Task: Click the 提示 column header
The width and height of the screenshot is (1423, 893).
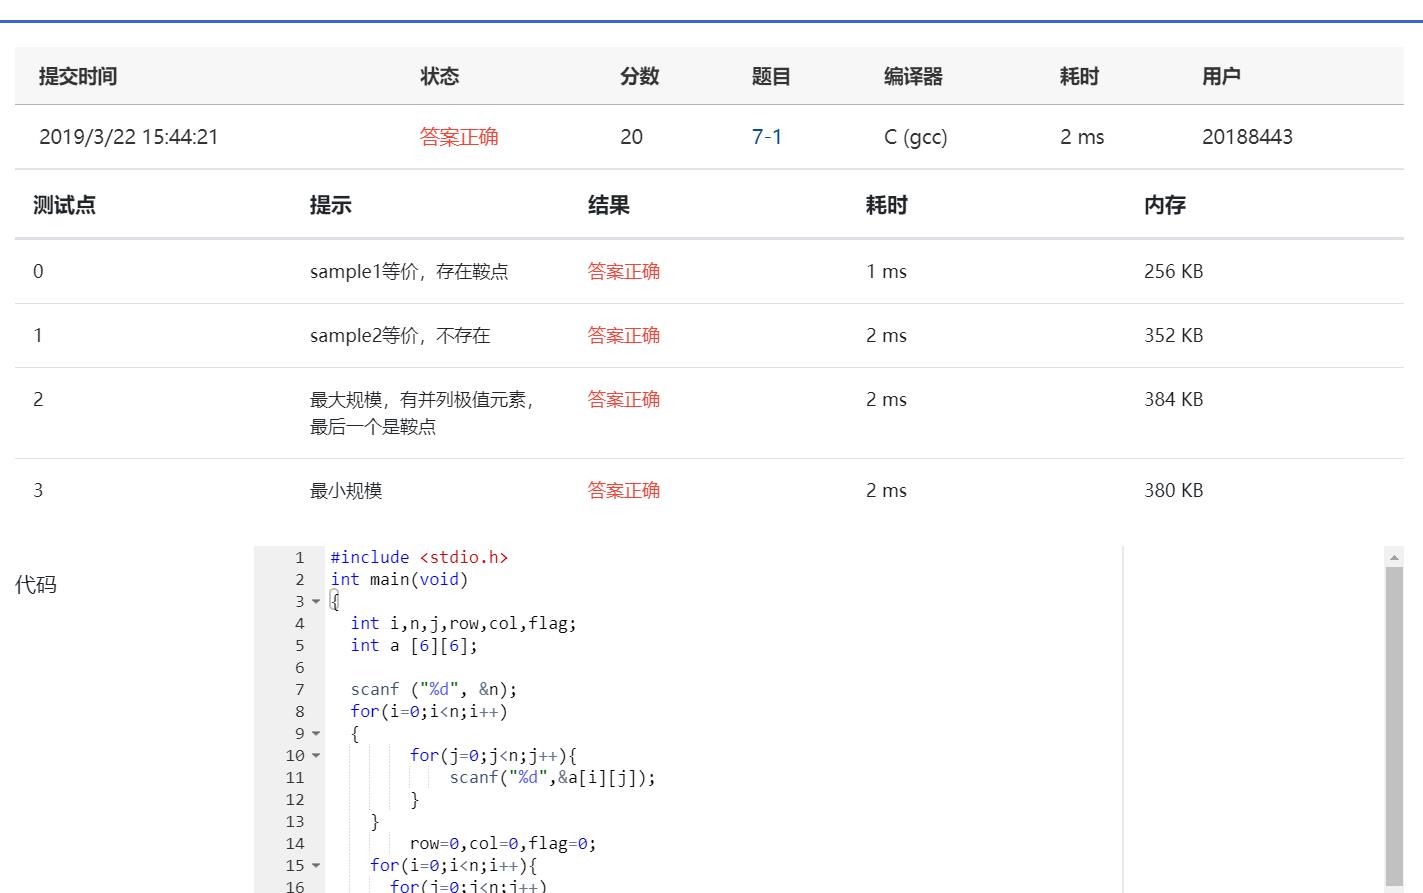Action: (330, 205)
